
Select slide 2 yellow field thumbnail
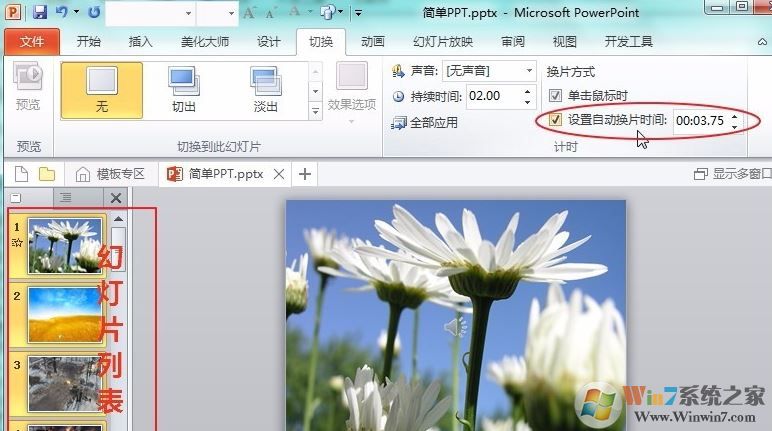coord(65,315)
